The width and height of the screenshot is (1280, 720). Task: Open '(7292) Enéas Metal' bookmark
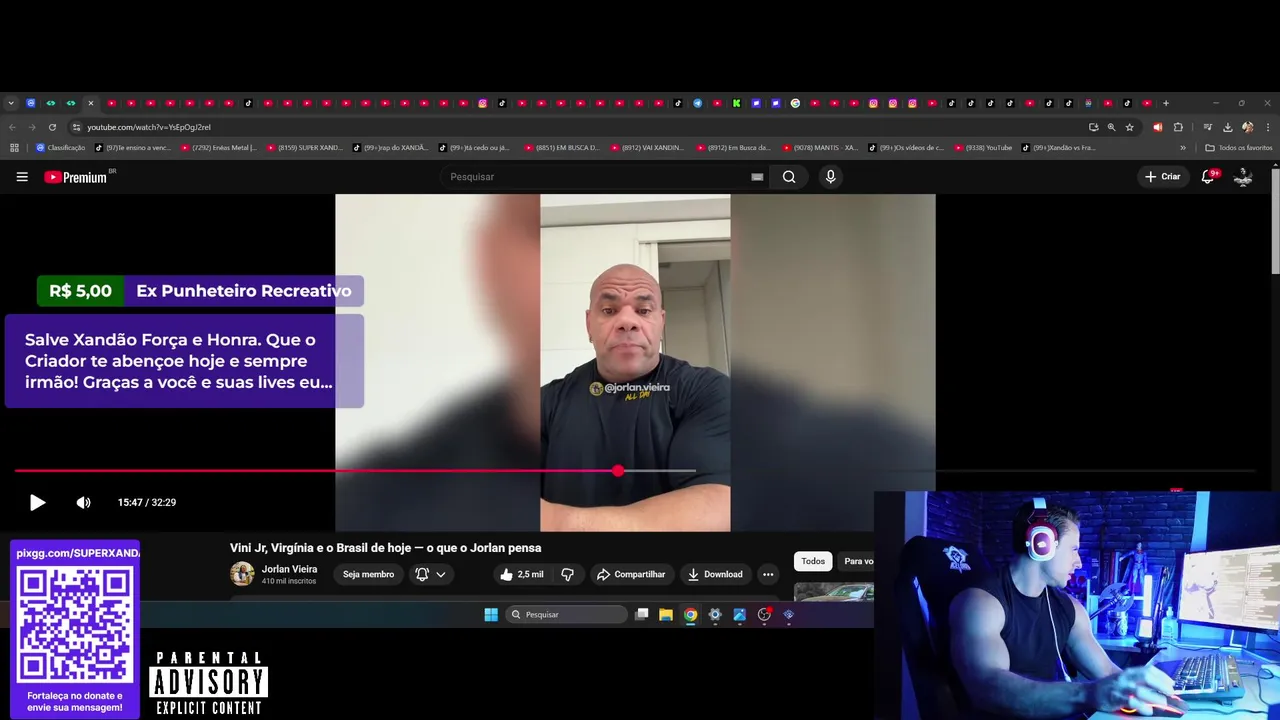tap(219, 148)
